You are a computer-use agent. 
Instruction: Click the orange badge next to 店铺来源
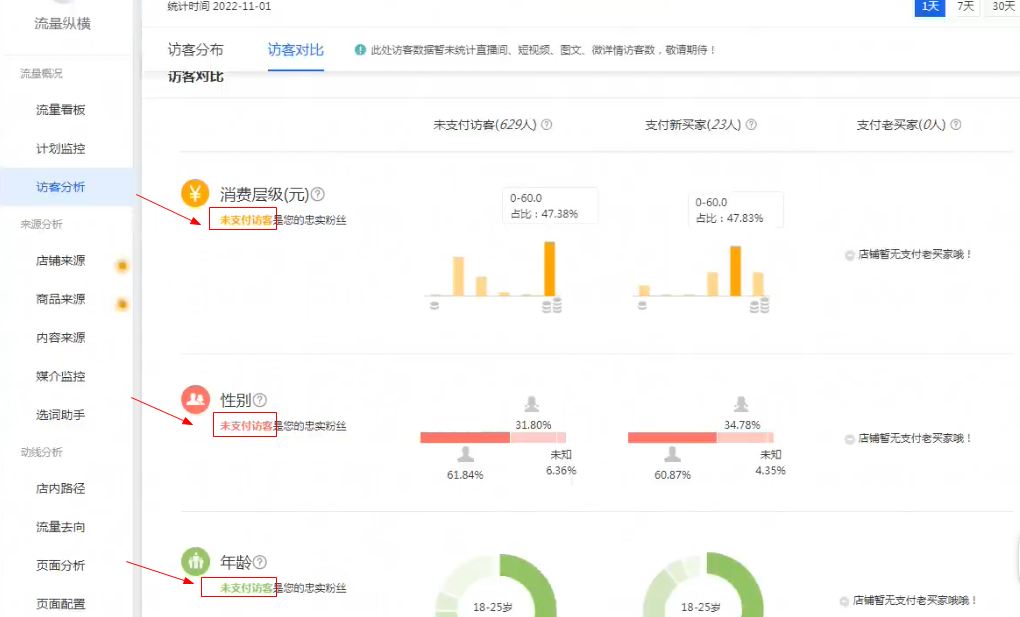pyautogui.click(x=122, y=266)
